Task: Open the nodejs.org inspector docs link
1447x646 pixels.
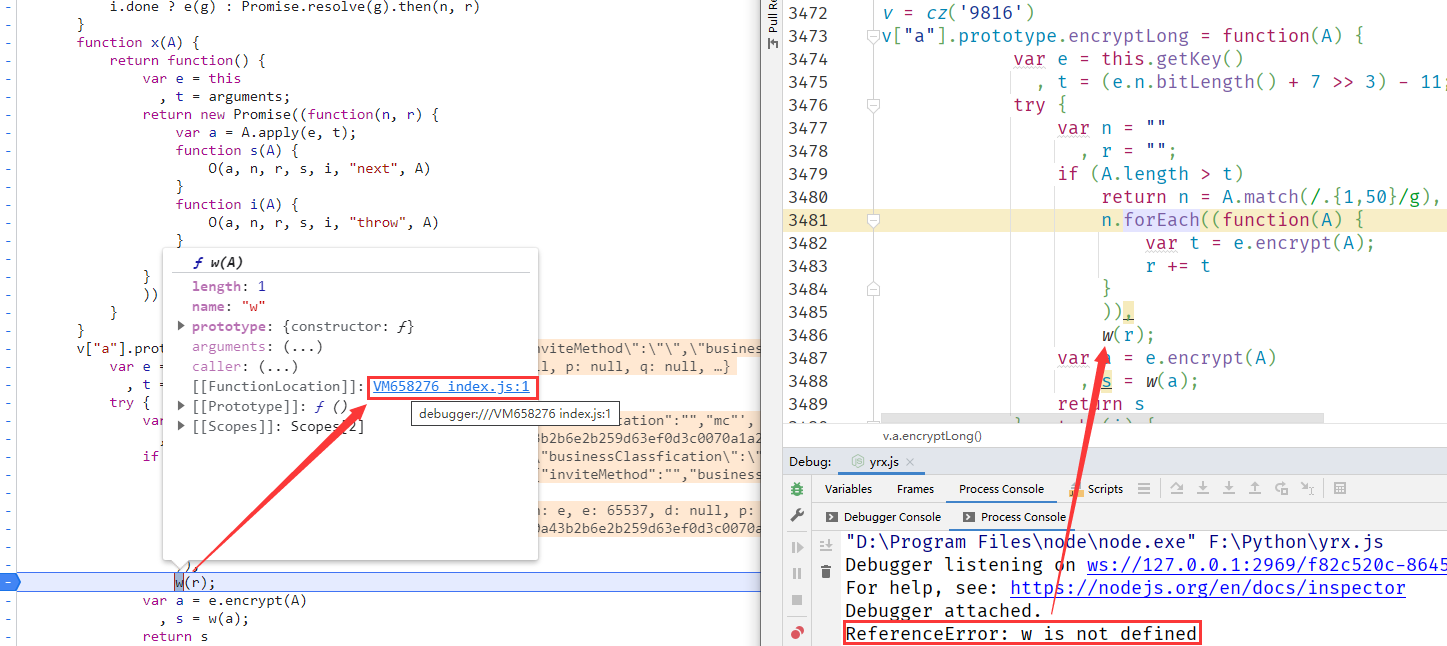Action: [x=1207, y=588]
